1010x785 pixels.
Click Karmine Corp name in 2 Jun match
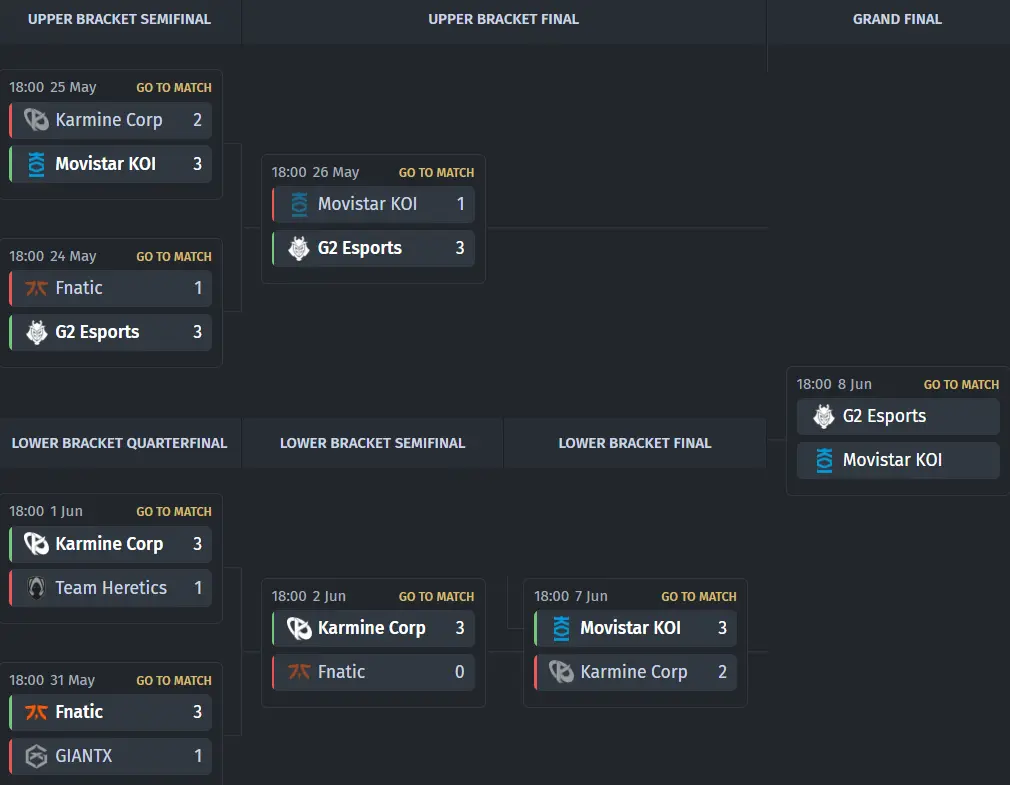coord(372,629)
